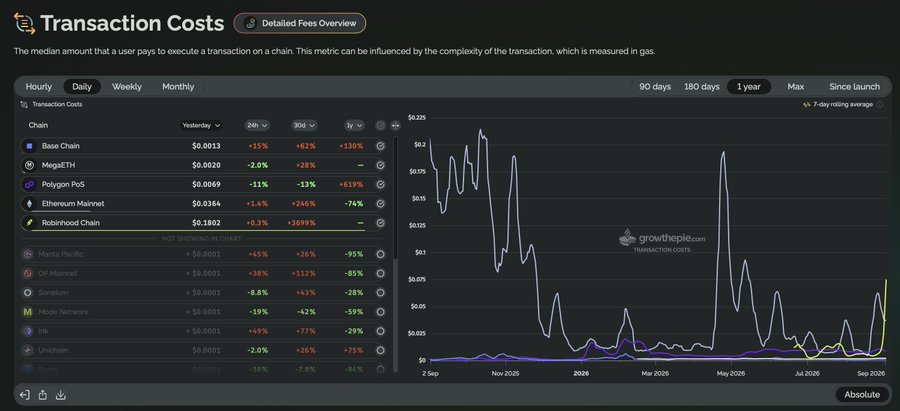Select the Daily tab
Image resolution: width=900 pixels, height=411 pixels.
[x=82, y=87]
